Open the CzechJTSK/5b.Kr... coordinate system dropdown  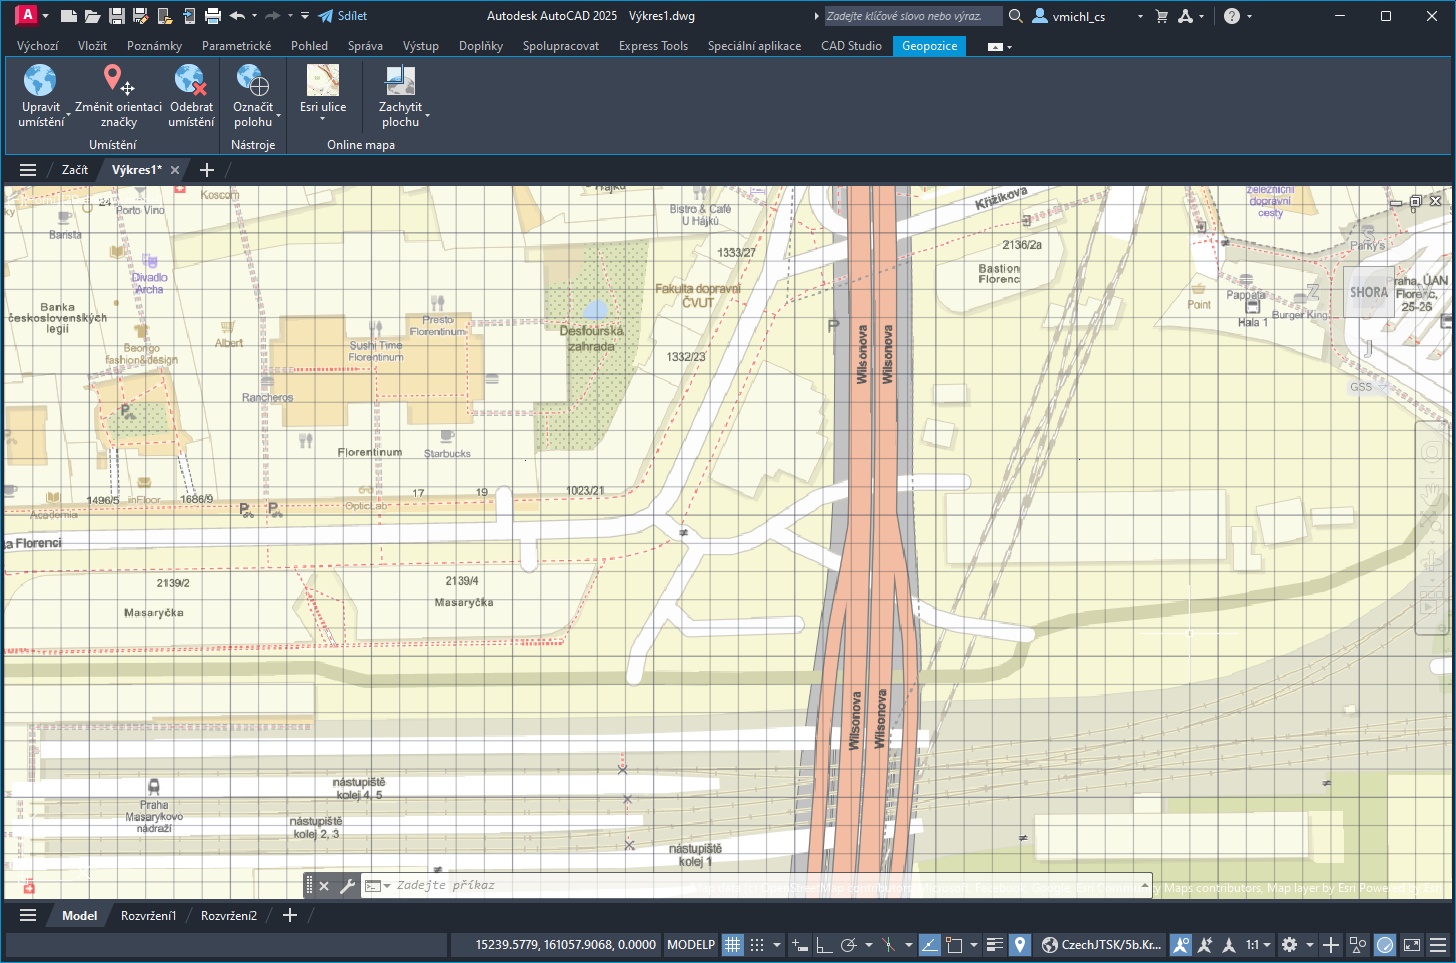[x=1102, y=944]
